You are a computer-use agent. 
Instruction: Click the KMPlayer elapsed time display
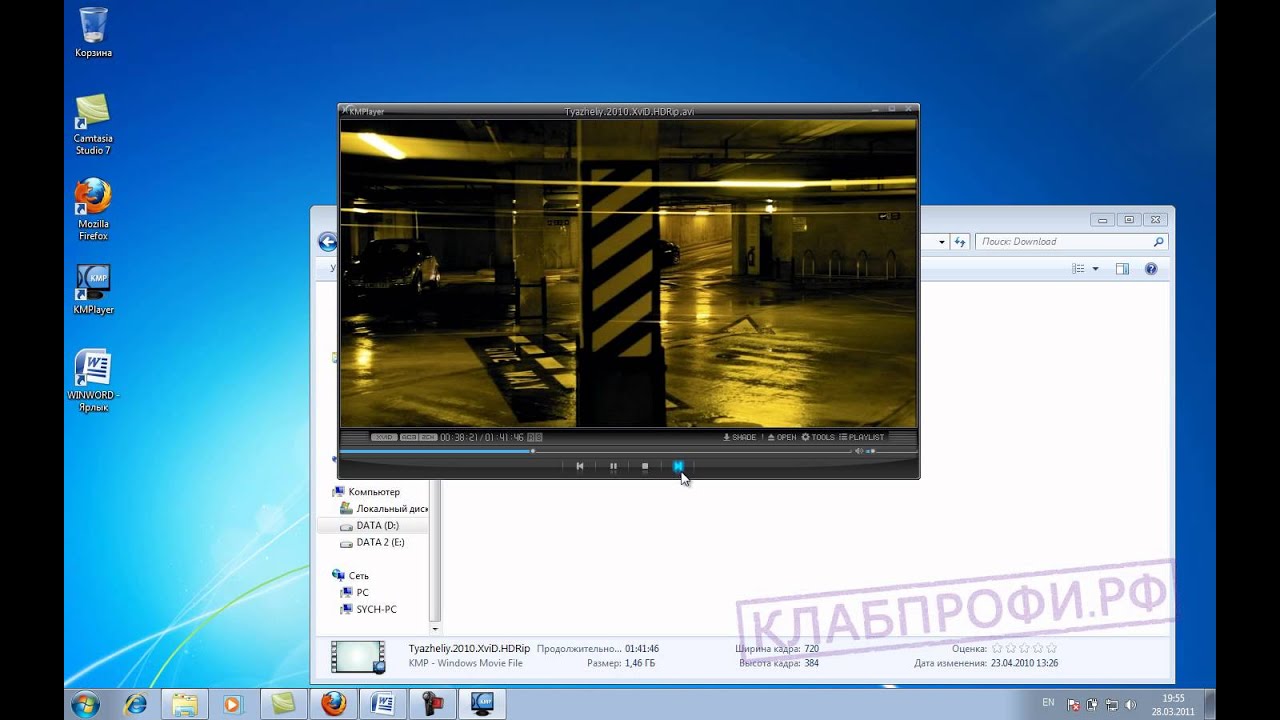(461, 437)
